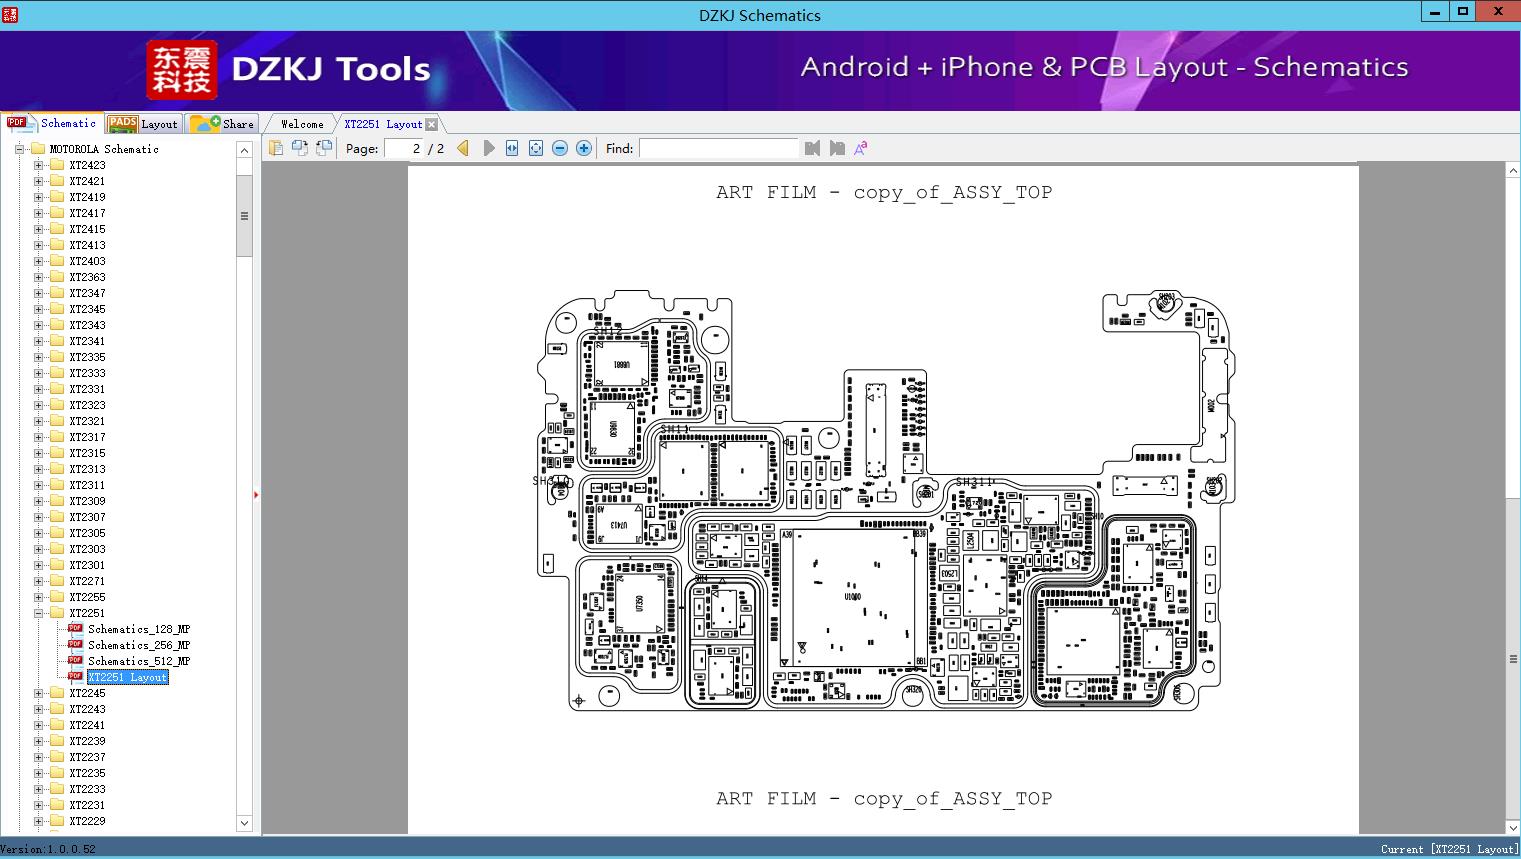Click the DZKJ red logo
The image size is (1521, 859).
pyautogui.click(x=181, y=70)
